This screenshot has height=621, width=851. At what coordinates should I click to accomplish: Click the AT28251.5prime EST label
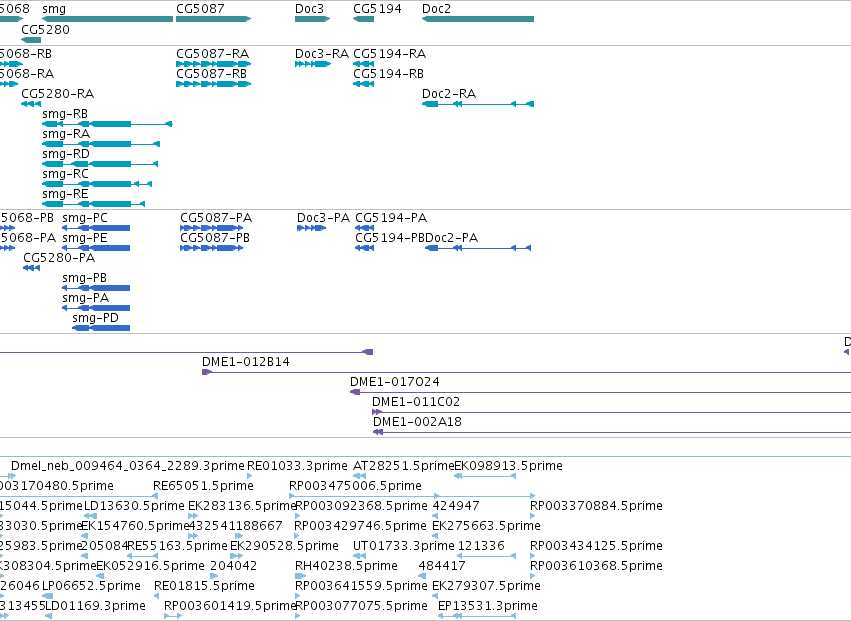(x=403, y=466)
